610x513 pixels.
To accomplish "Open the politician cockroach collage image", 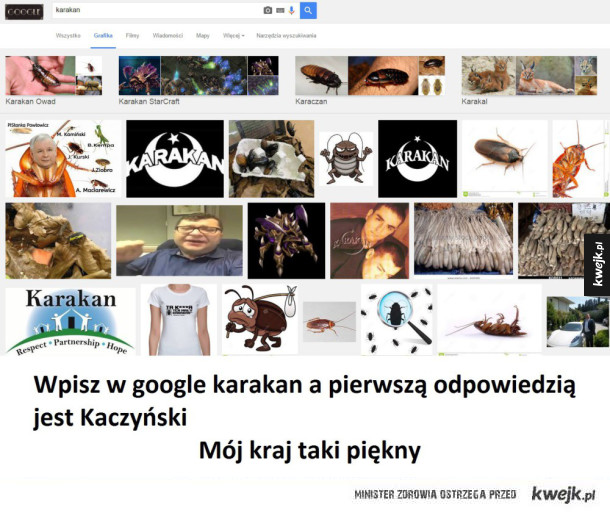I will 63,159.
